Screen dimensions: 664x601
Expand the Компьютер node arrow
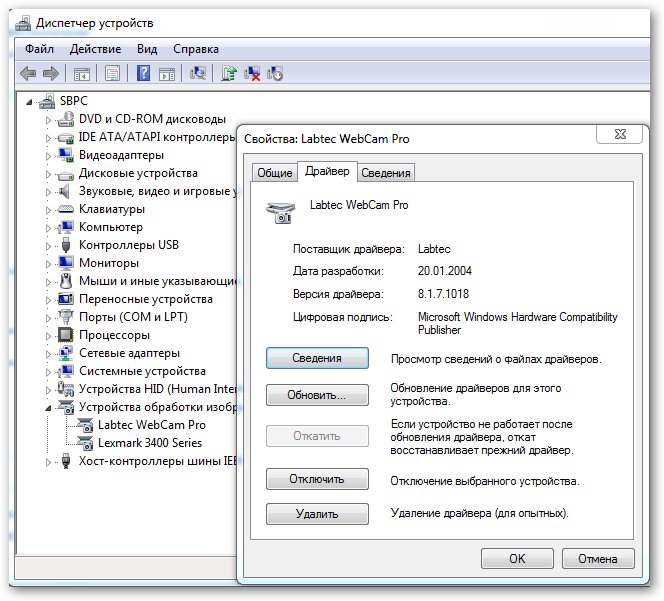[x=48, y=228]
